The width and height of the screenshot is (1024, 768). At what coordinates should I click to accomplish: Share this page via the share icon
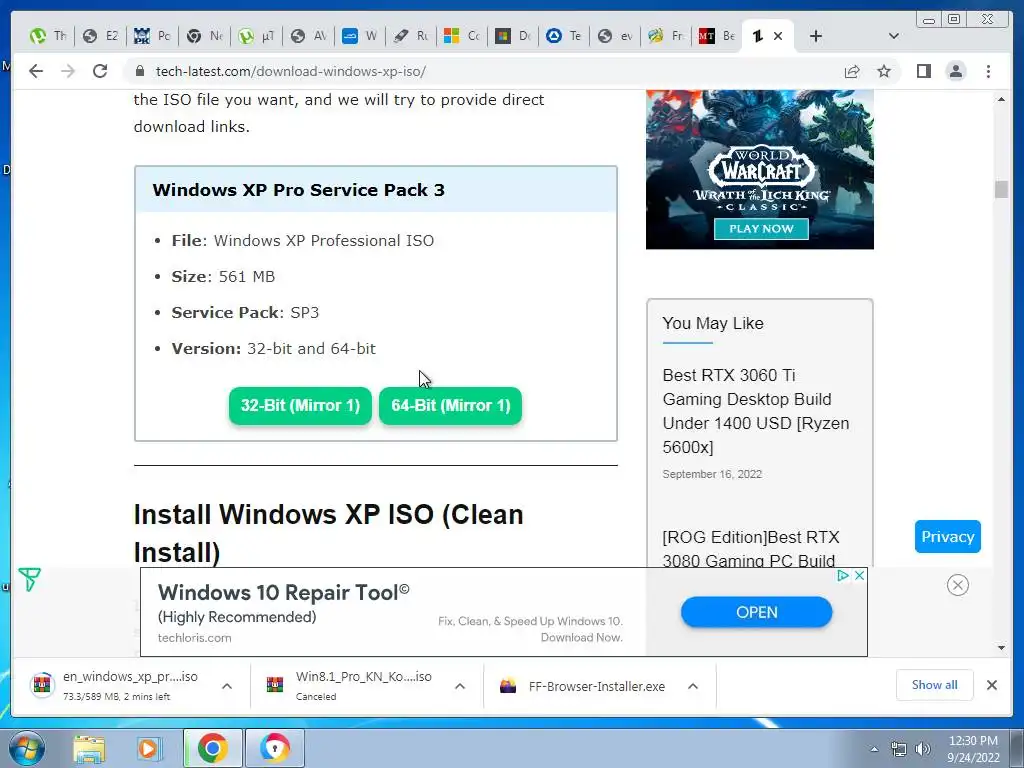coord(852,71)
